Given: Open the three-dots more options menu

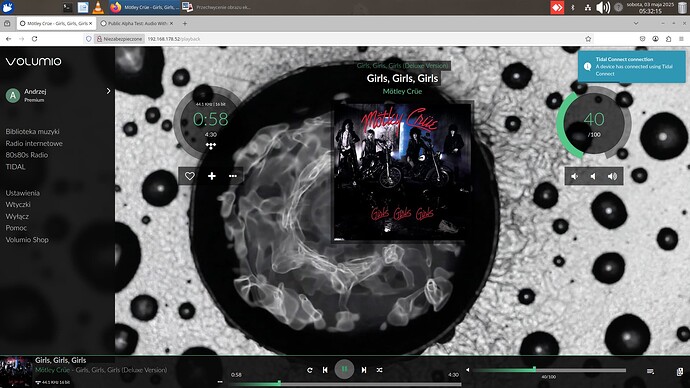Looking at the screenshot, I should click(233, 176).
